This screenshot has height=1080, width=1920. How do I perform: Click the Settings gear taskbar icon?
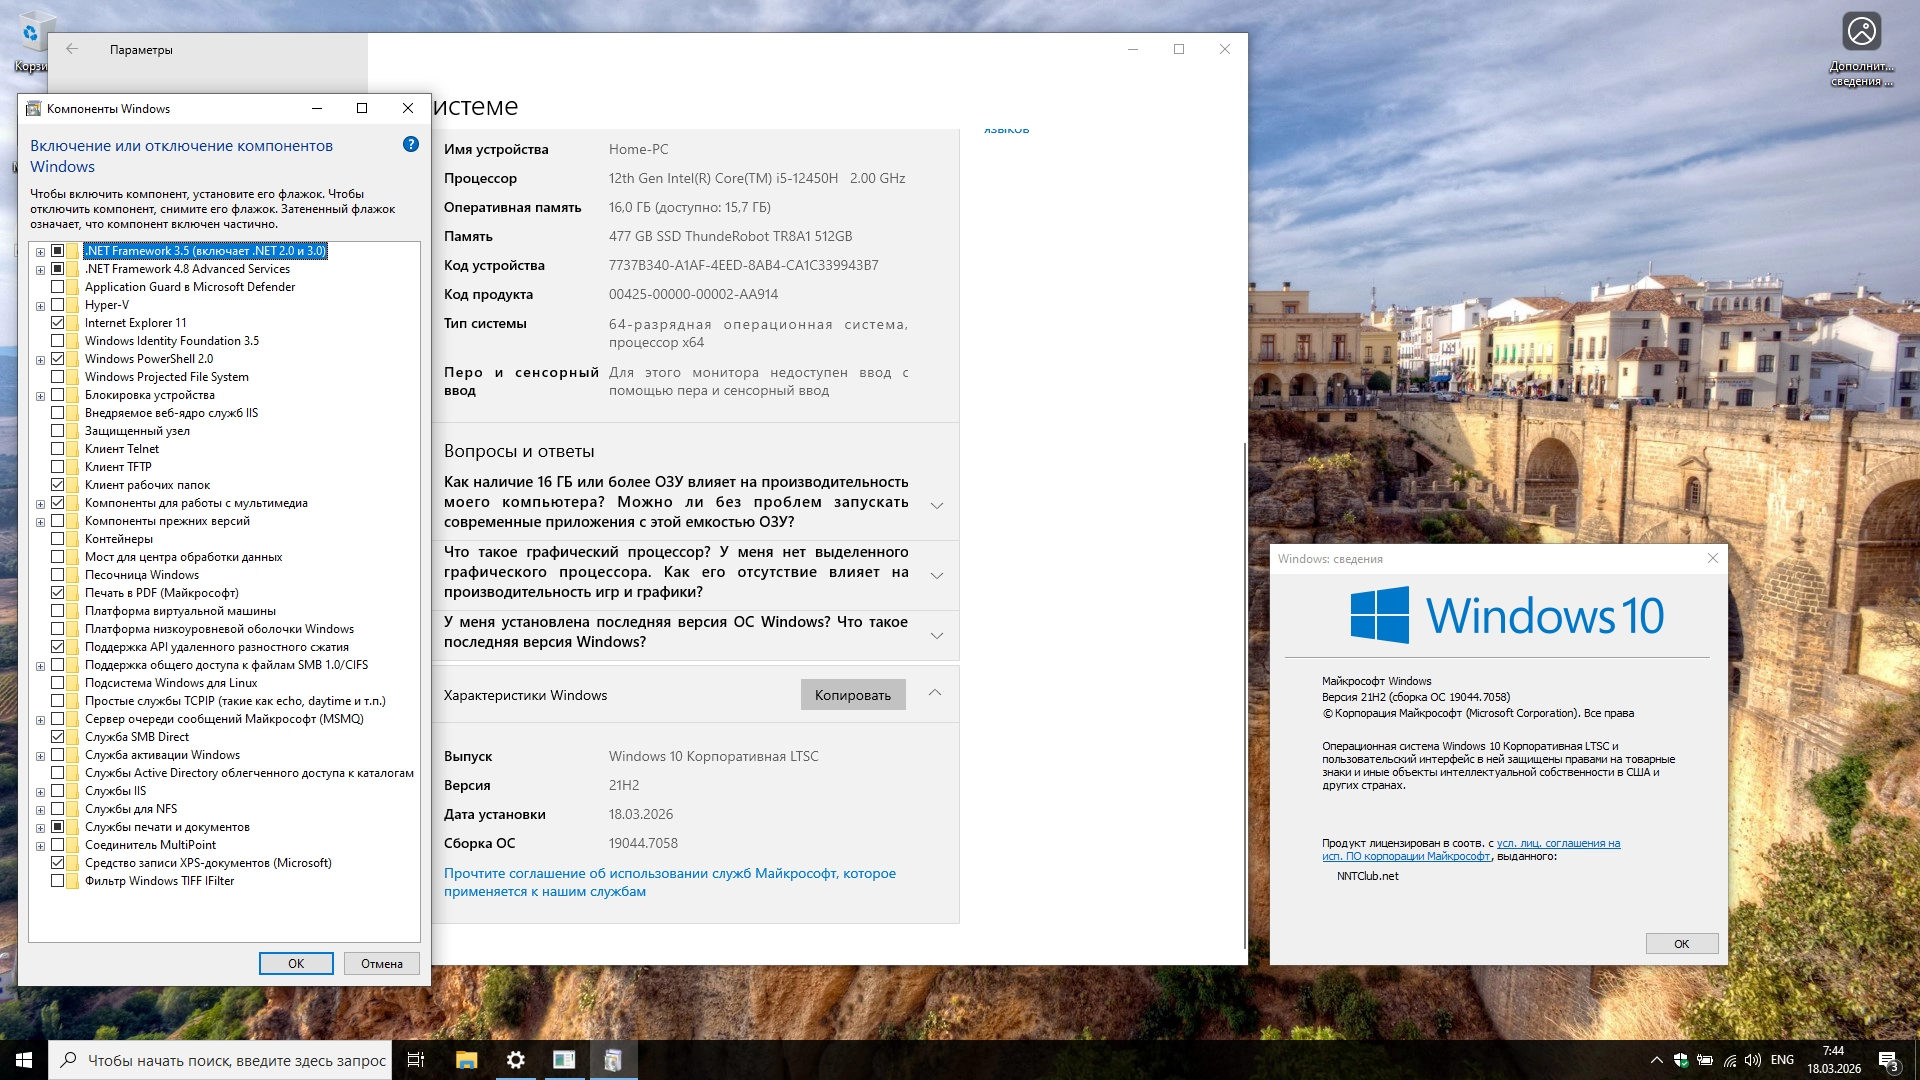[x=515, y=1060]
